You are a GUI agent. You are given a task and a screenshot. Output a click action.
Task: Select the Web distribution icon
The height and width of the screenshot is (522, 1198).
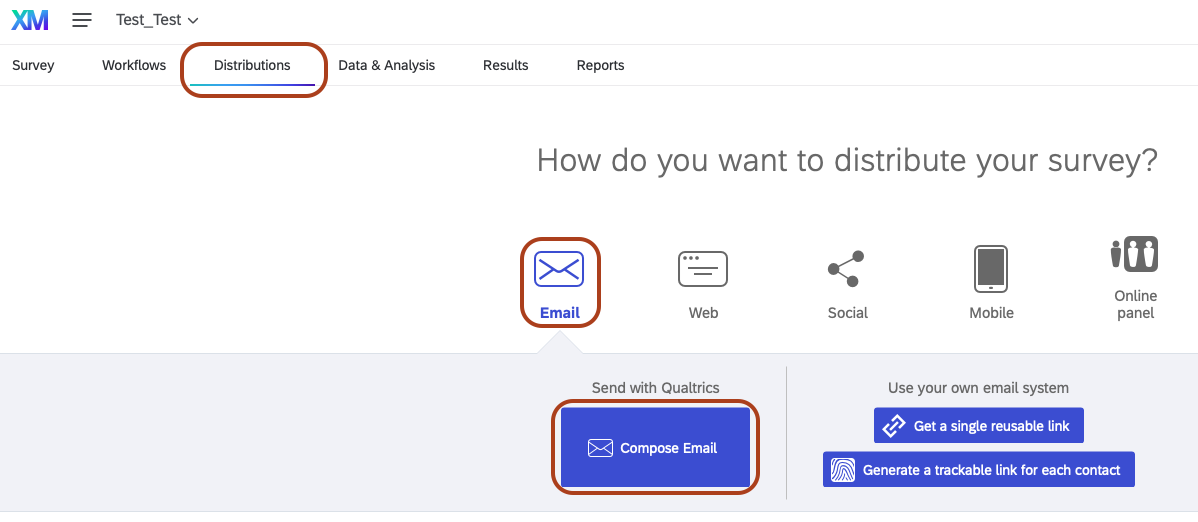703,269
